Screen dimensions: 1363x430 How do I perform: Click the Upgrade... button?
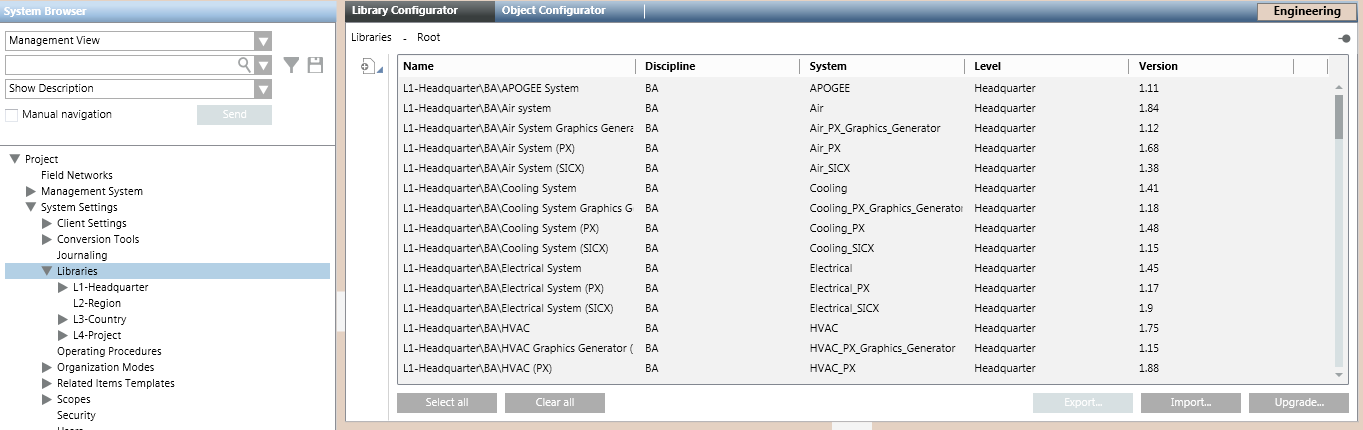click(x=1298, y=403)
